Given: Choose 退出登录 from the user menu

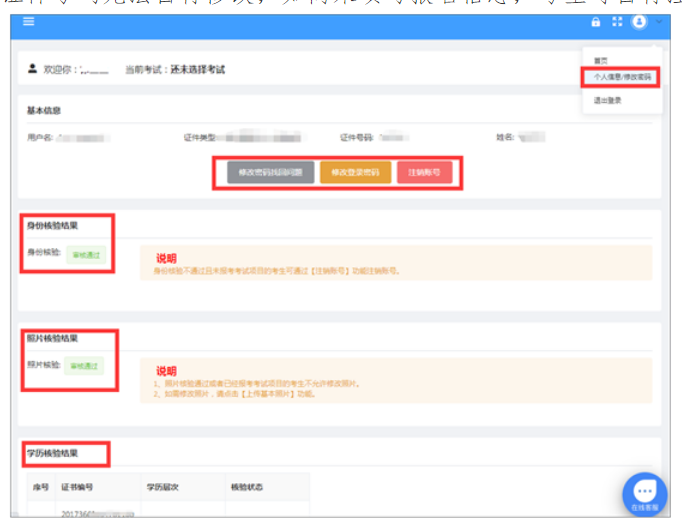Looking at the screenshot, I should point(608,100).
